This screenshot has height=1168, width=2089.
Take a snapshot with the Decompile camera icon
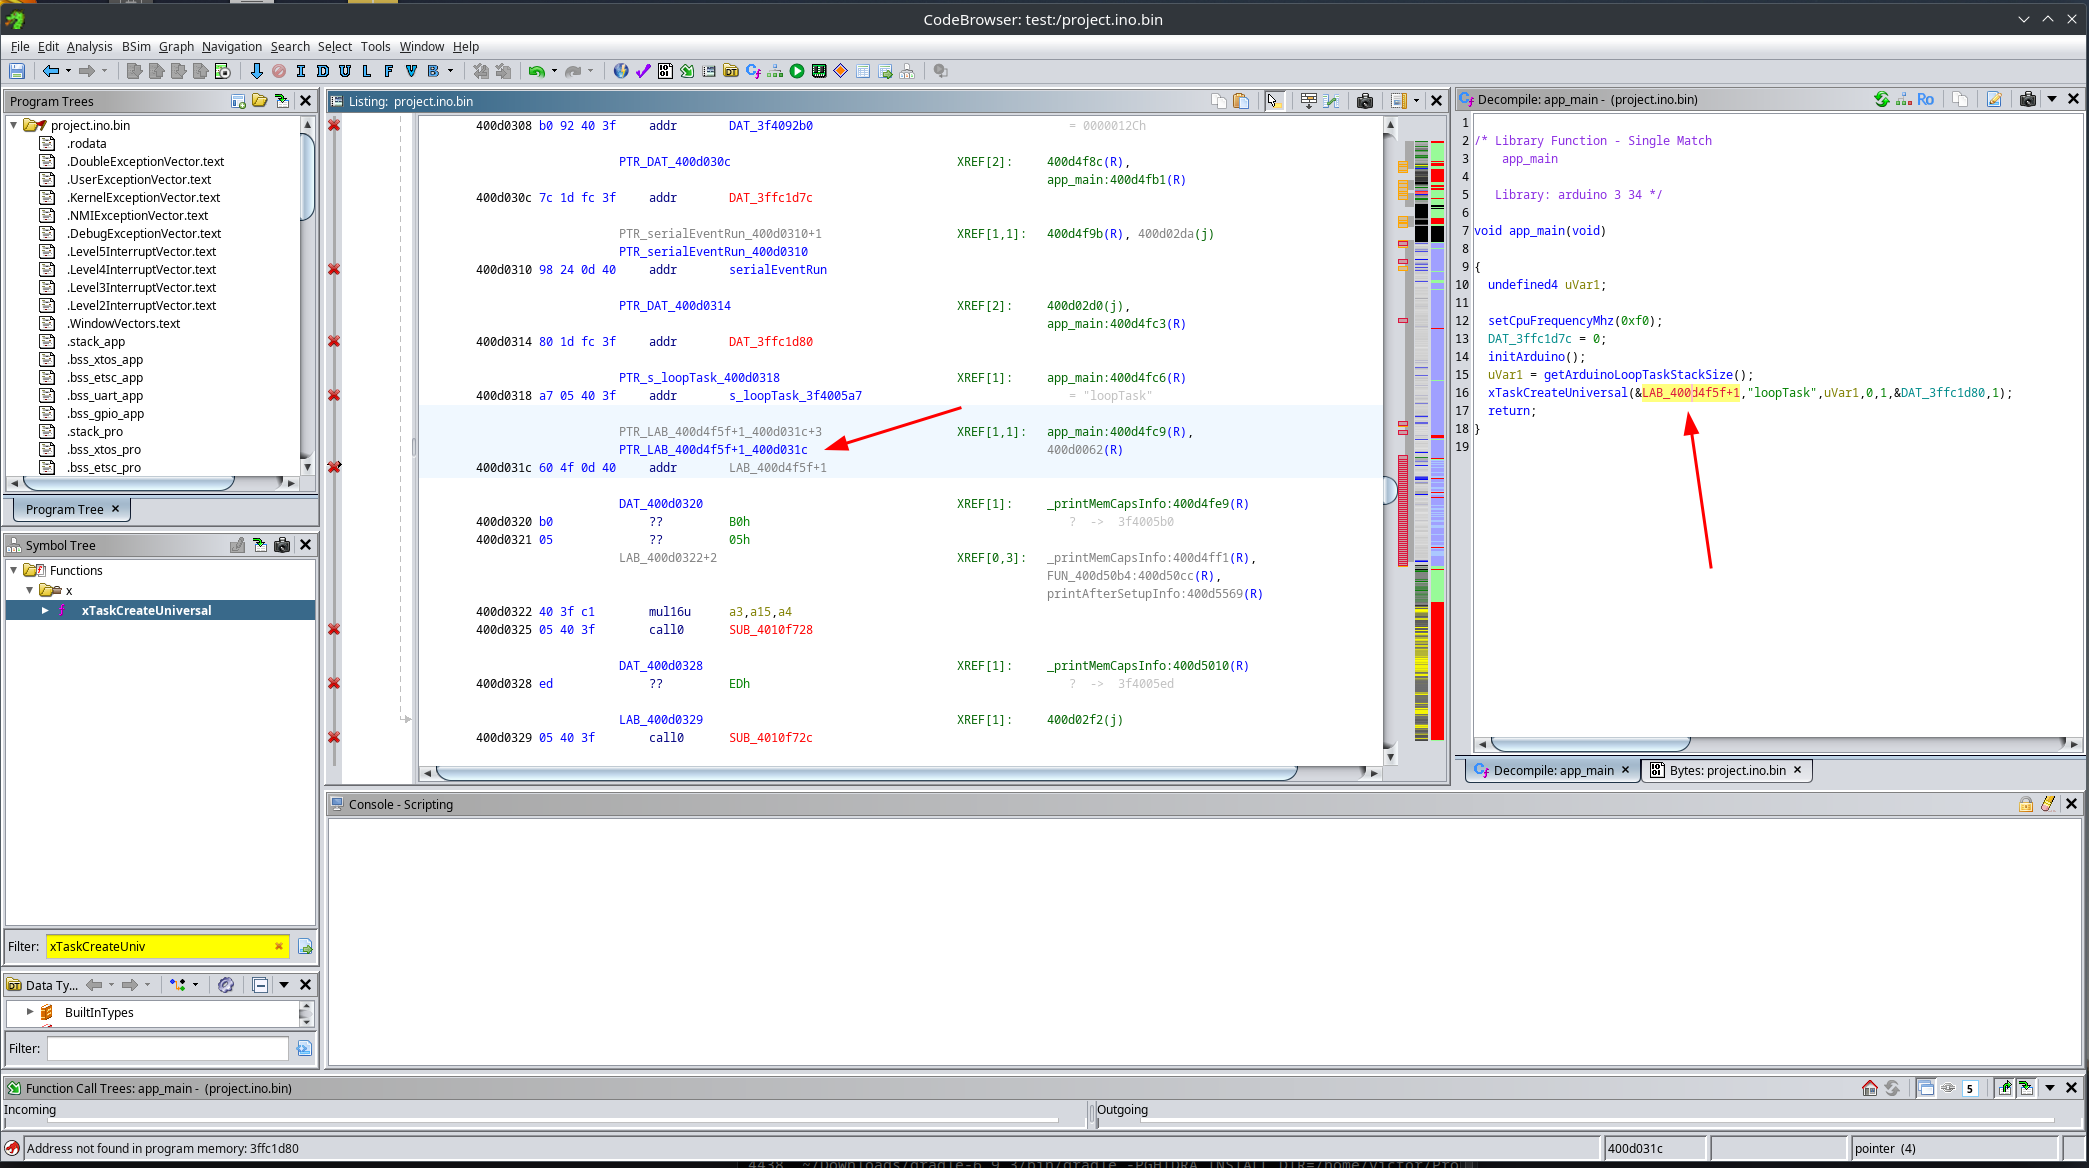pos(2028,99)
